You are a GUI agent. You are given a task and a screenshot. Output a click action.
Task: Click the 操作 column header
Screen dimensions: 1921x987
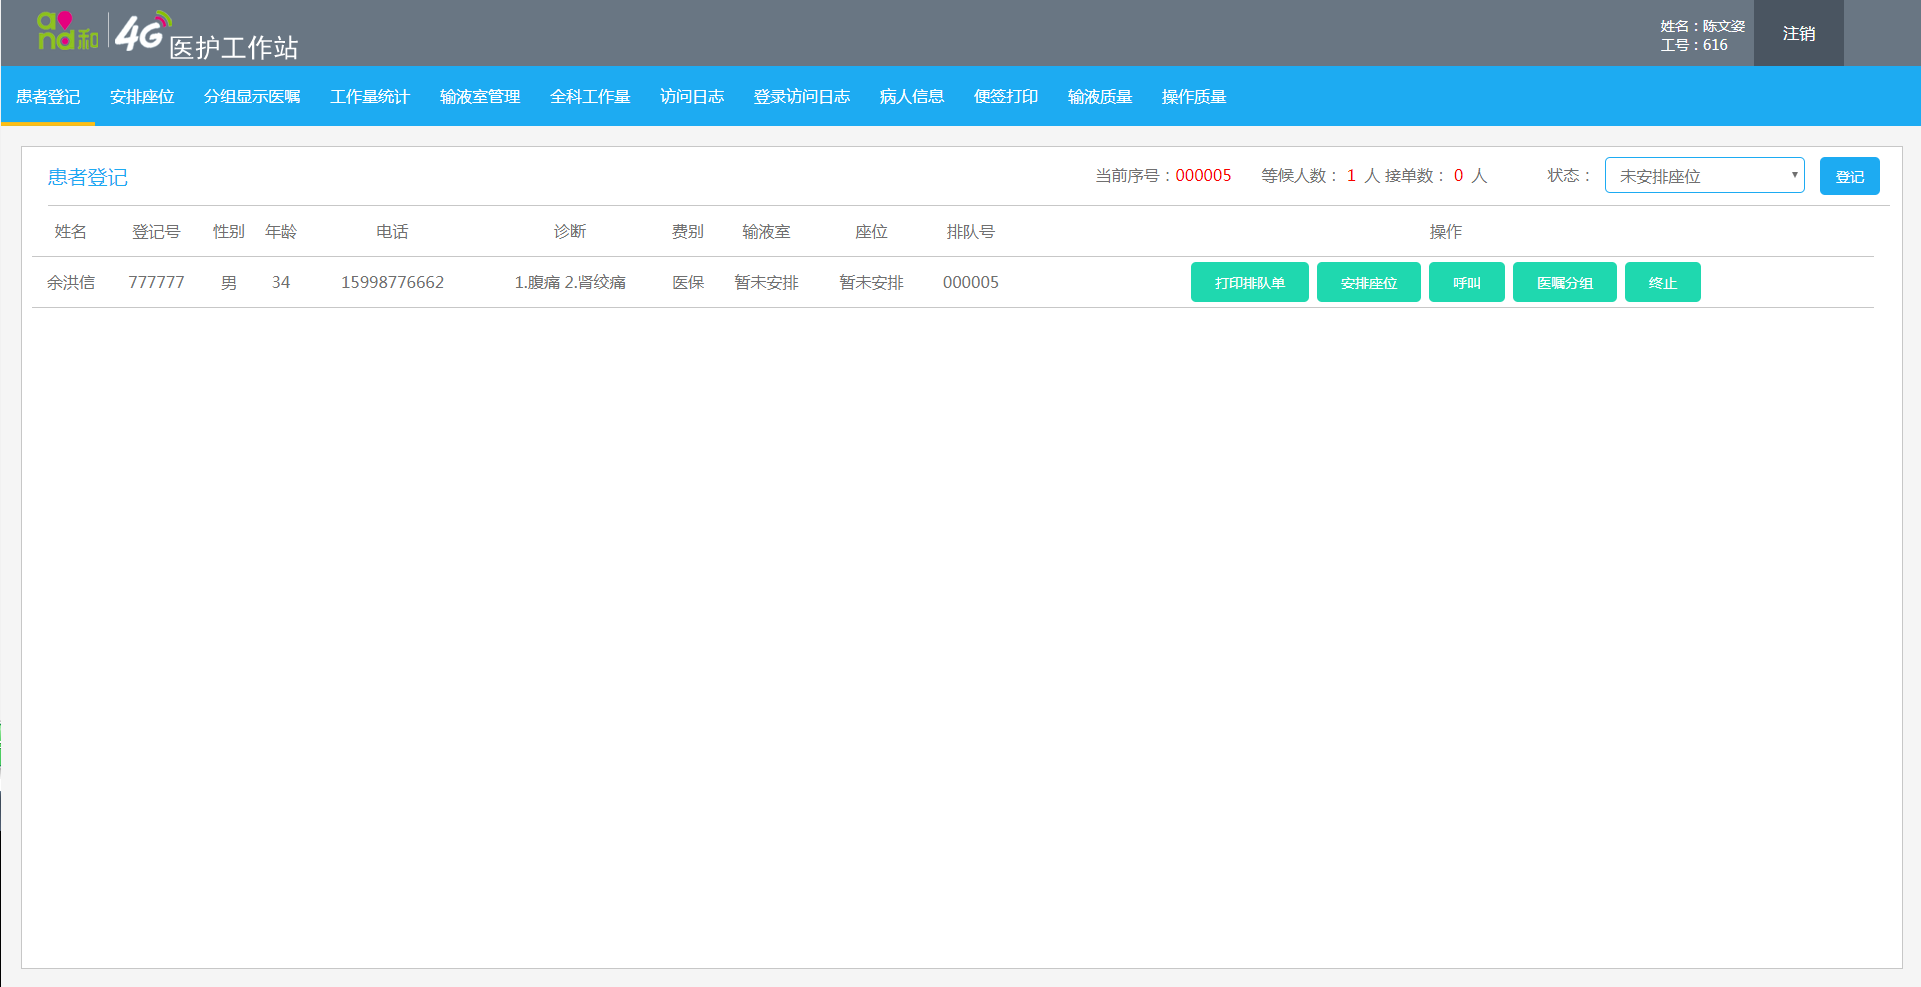tap(1446, 232)
